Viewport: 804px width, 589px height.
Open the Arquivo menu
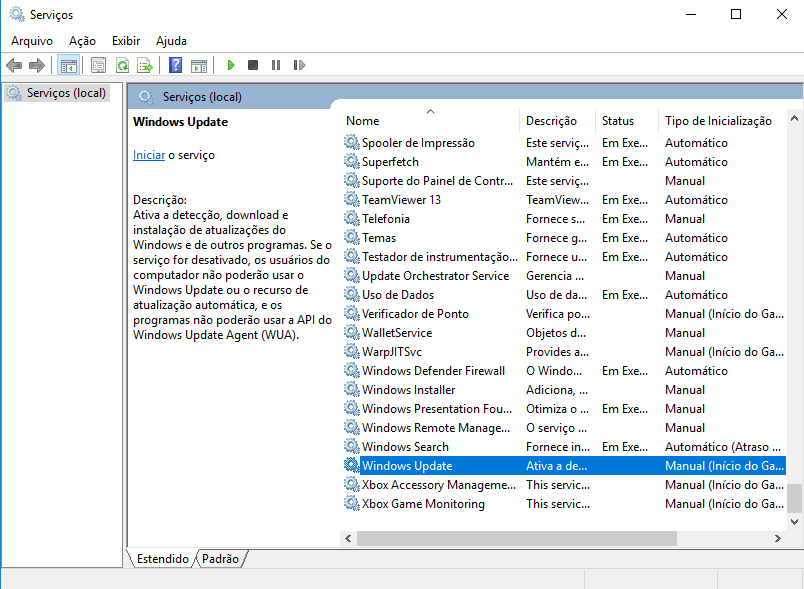click(x=32, y=41)
